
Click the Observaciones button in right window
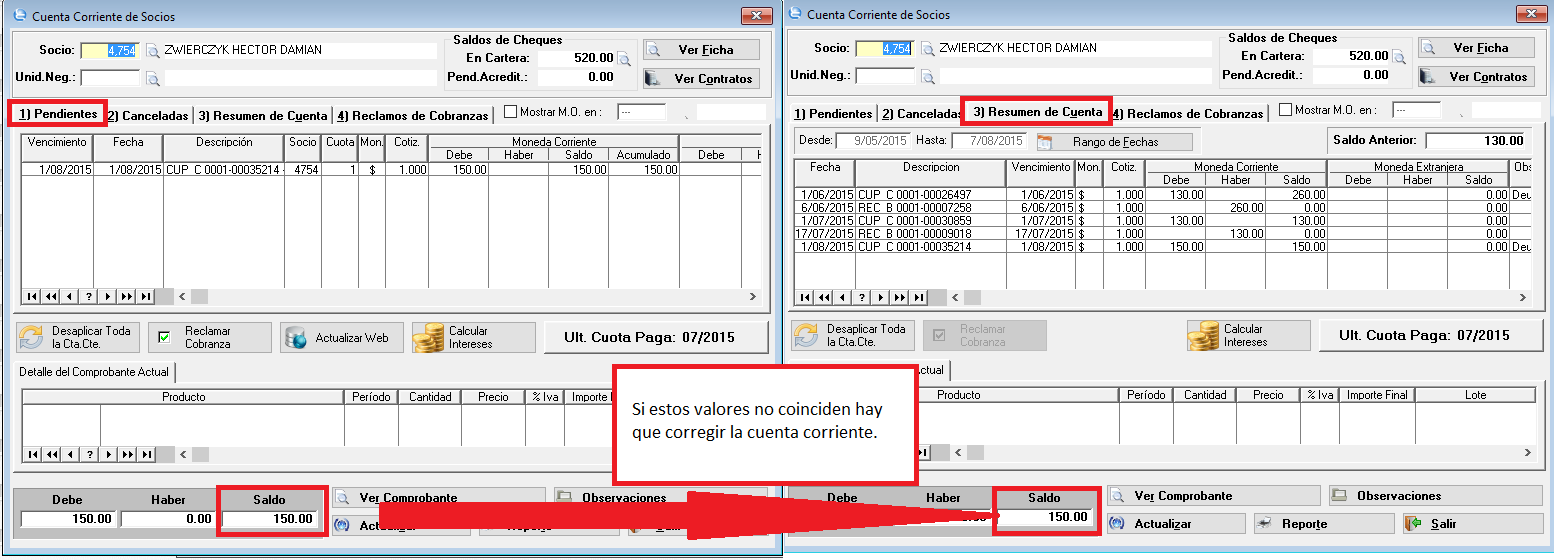point(1435,496)
